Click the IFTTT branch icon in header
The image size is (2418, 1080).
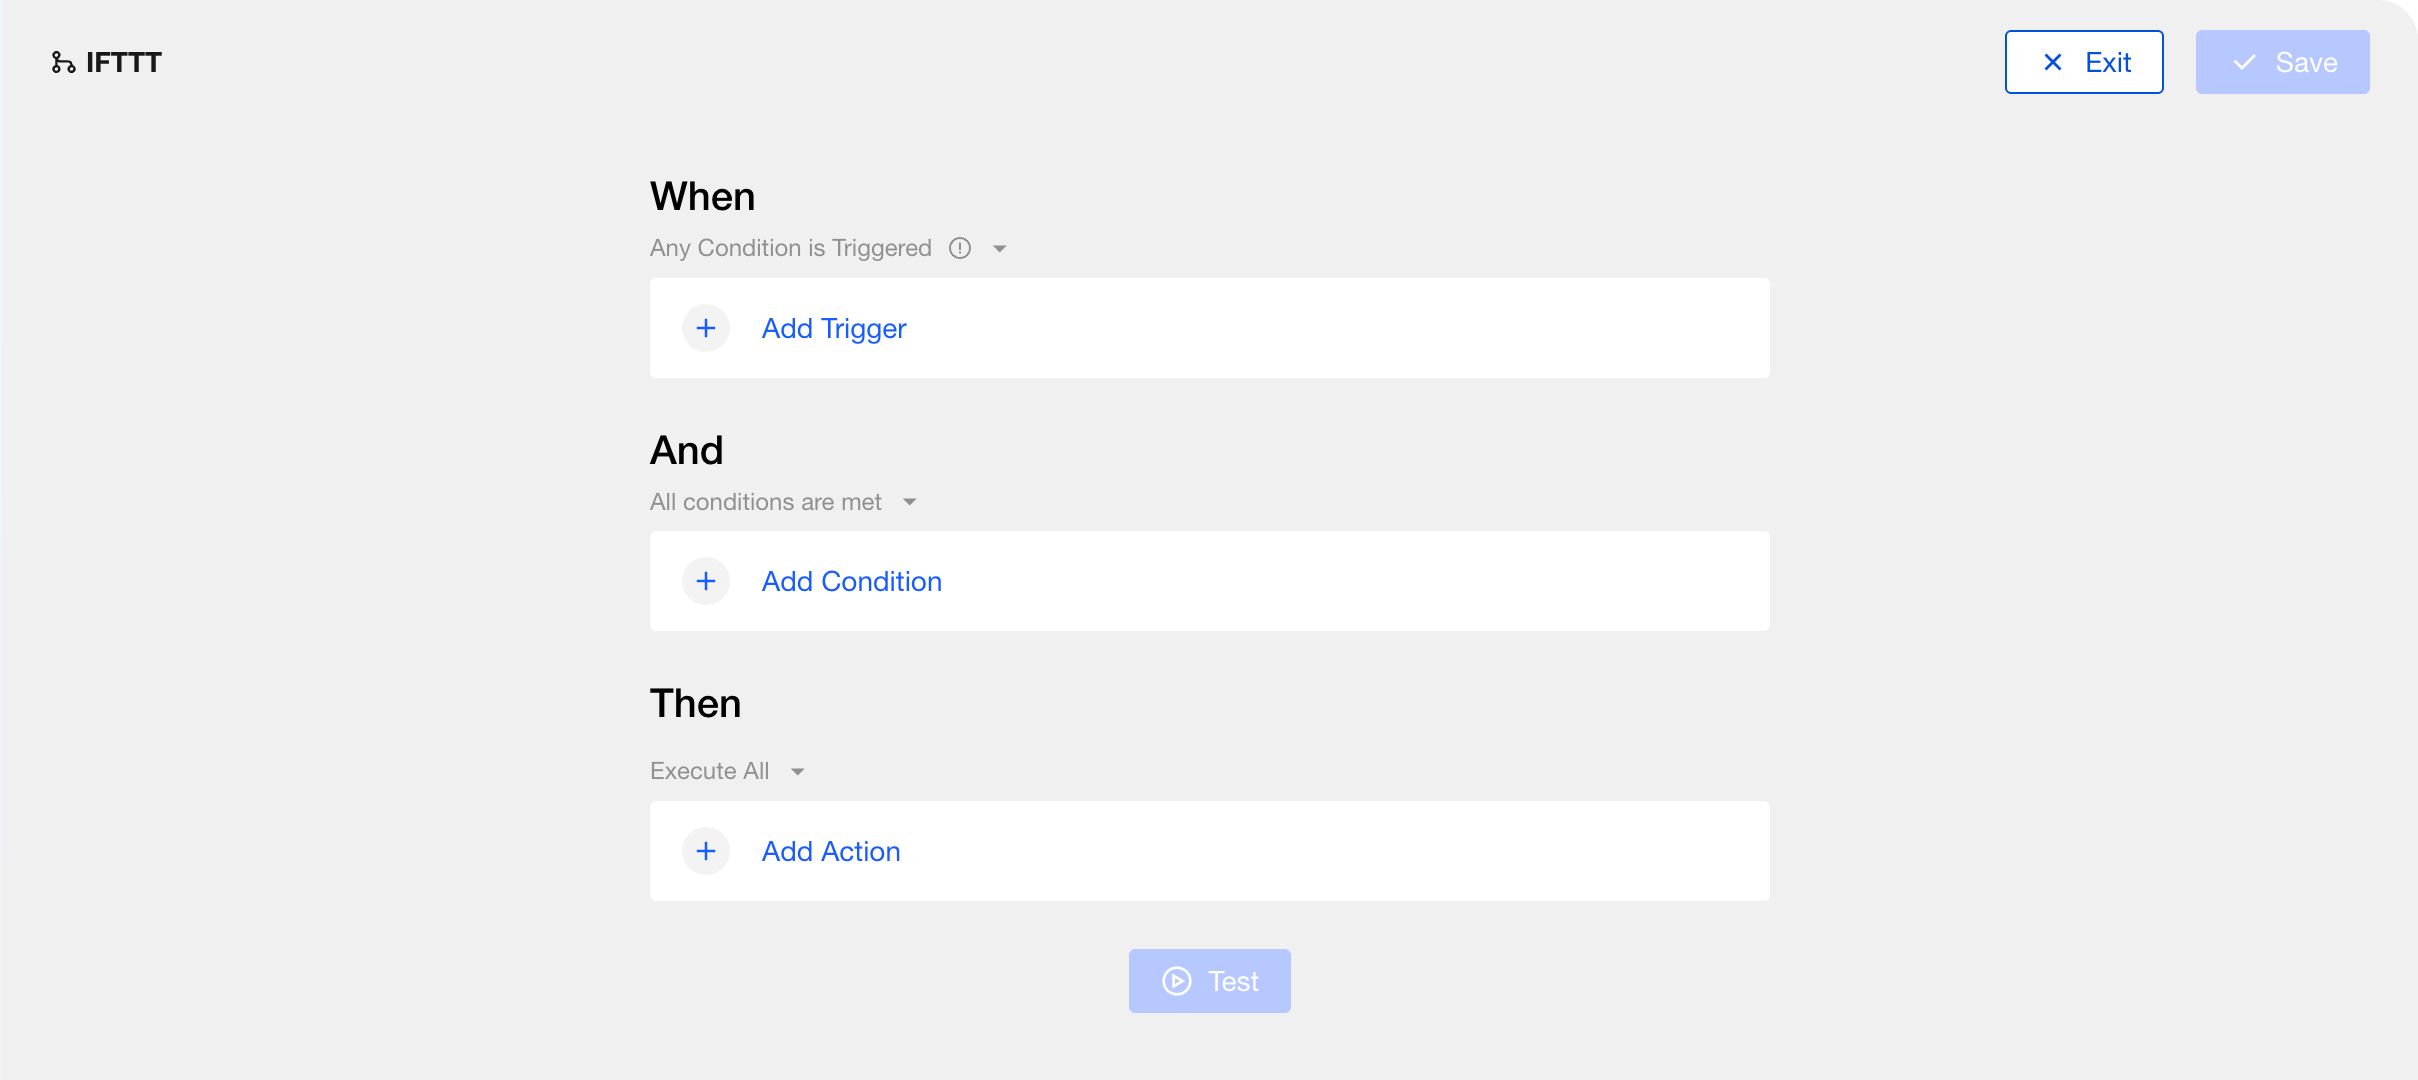click(63, 63)
